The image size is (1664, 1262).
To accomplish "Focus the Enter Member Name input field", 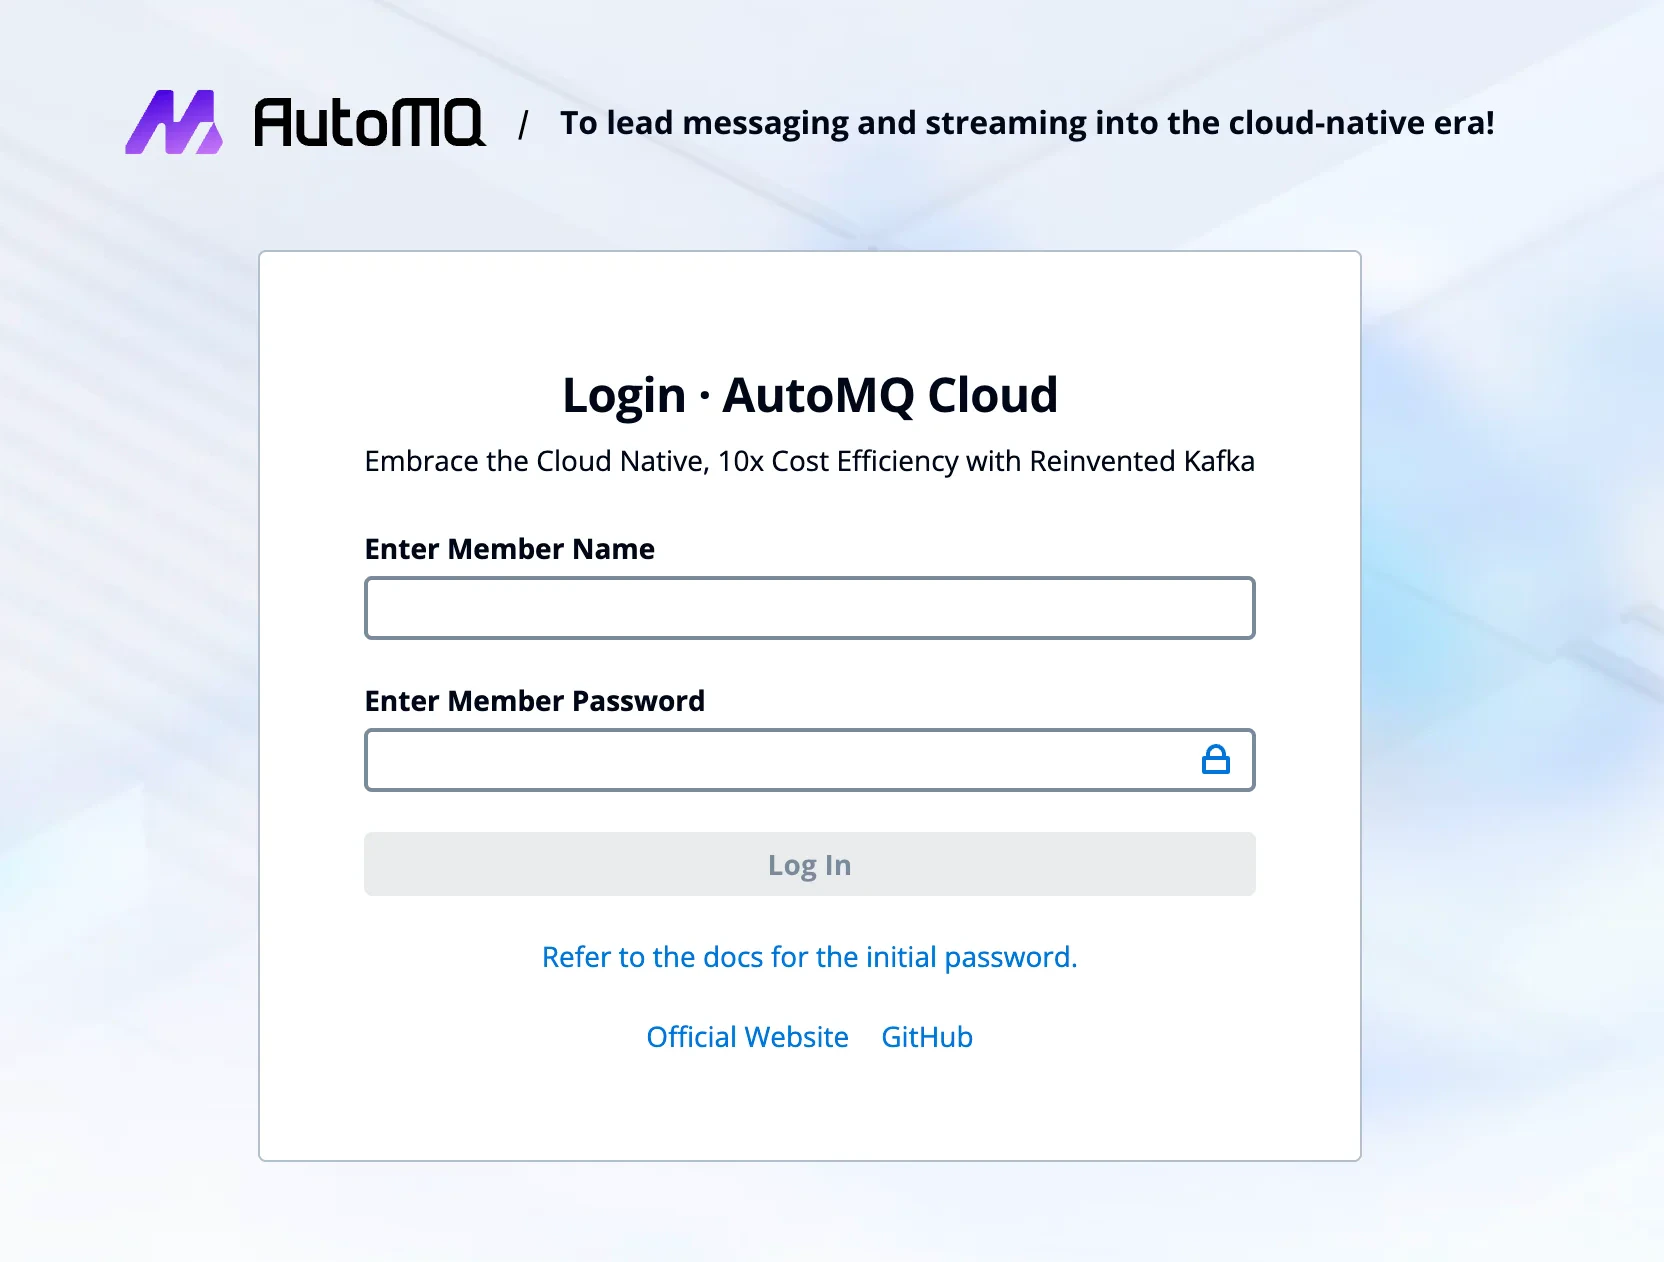I will pos(810,608).
